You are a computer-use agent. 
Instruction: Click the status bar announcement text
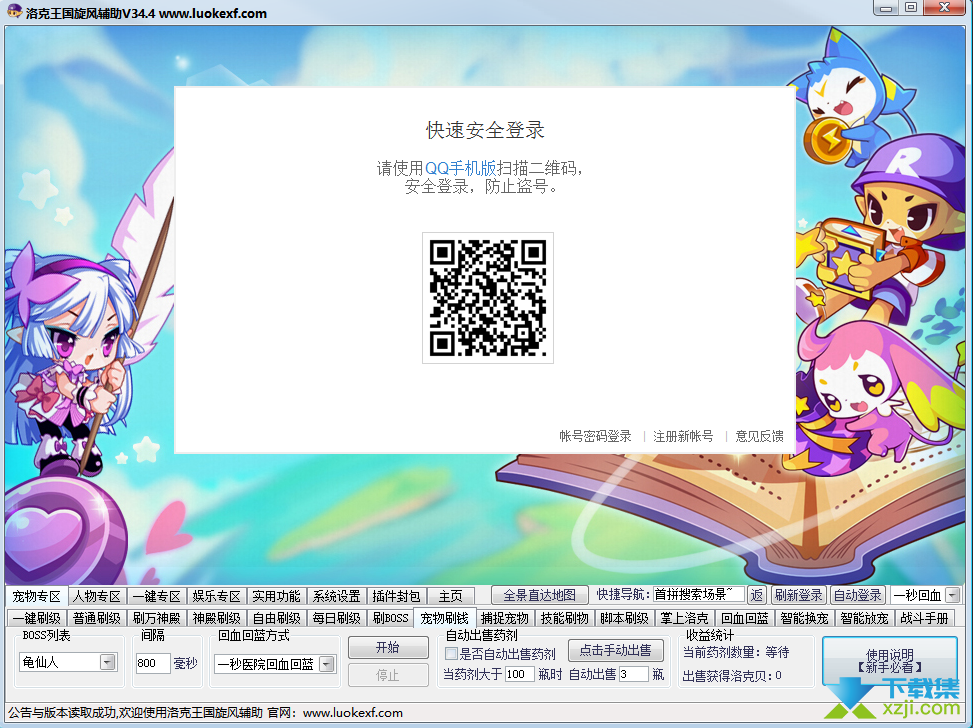tap(205, 712)
